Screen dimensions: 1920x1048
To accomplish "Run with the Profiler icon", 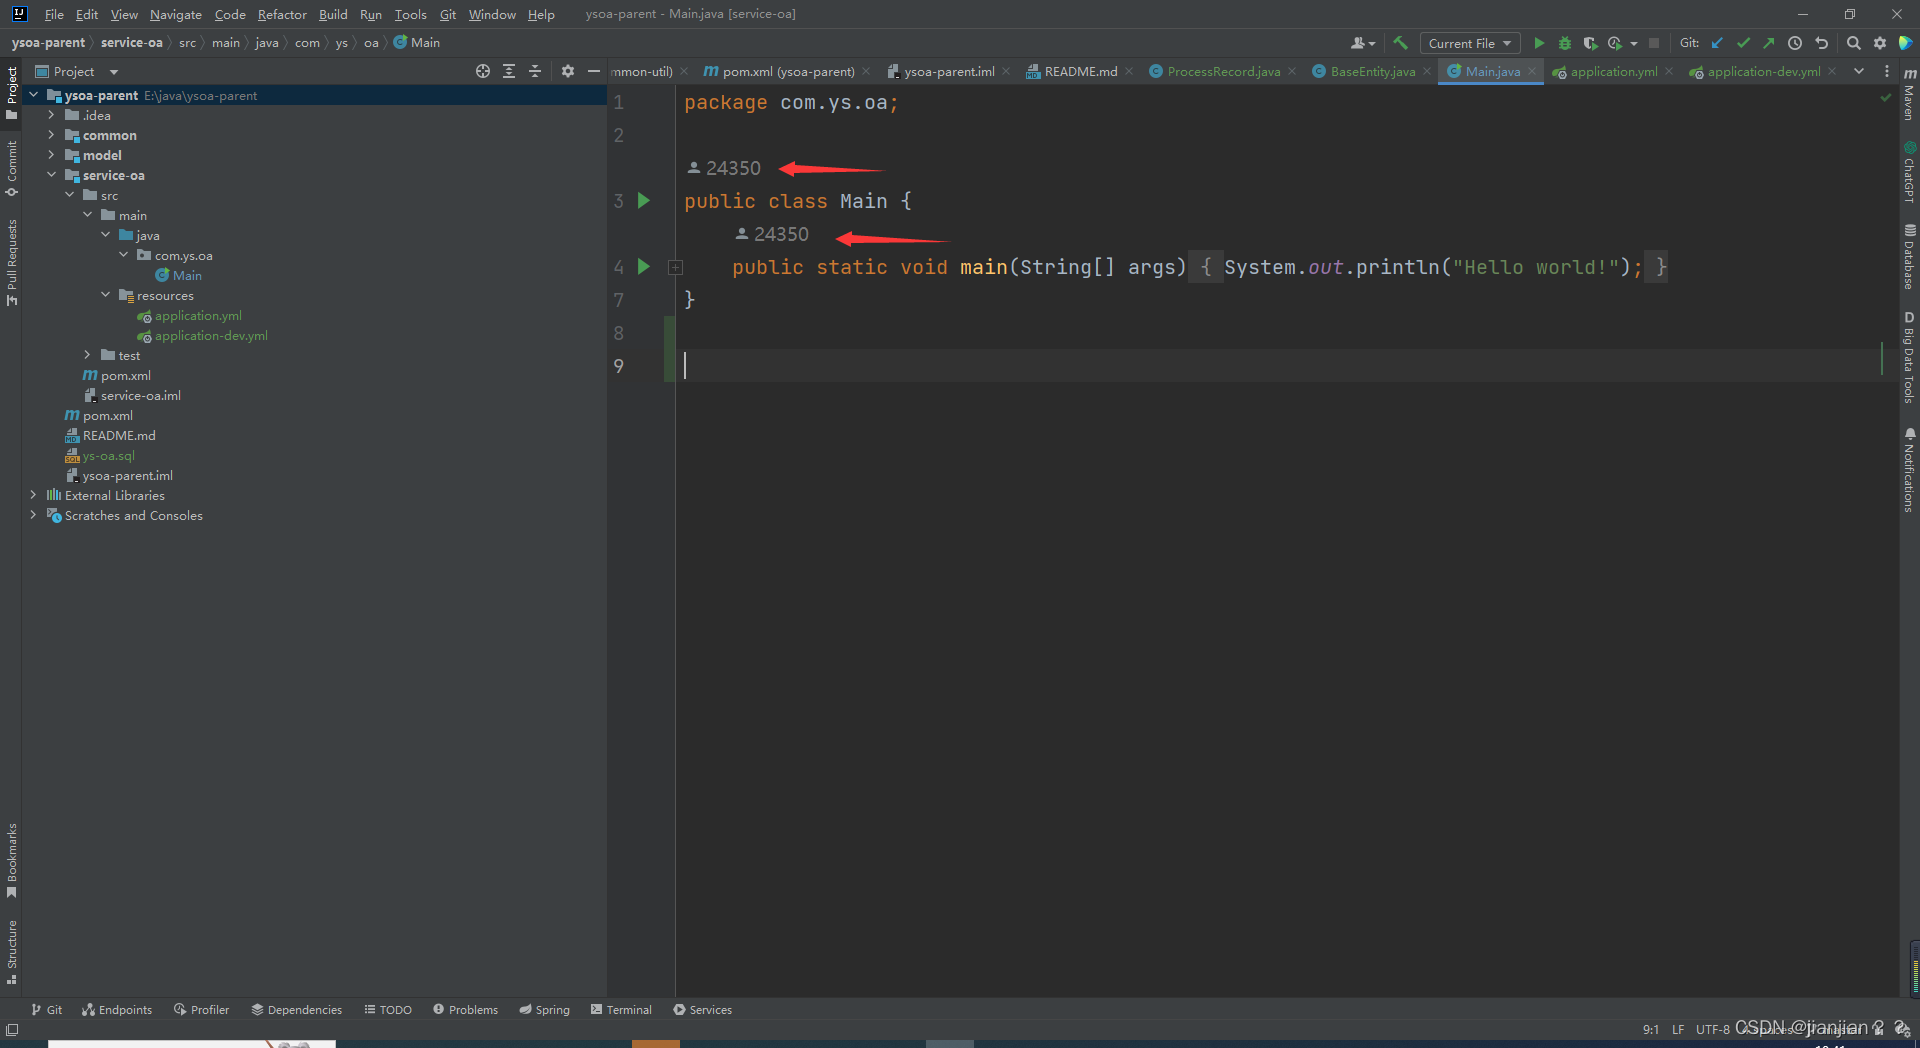I will coord(1614,43).
